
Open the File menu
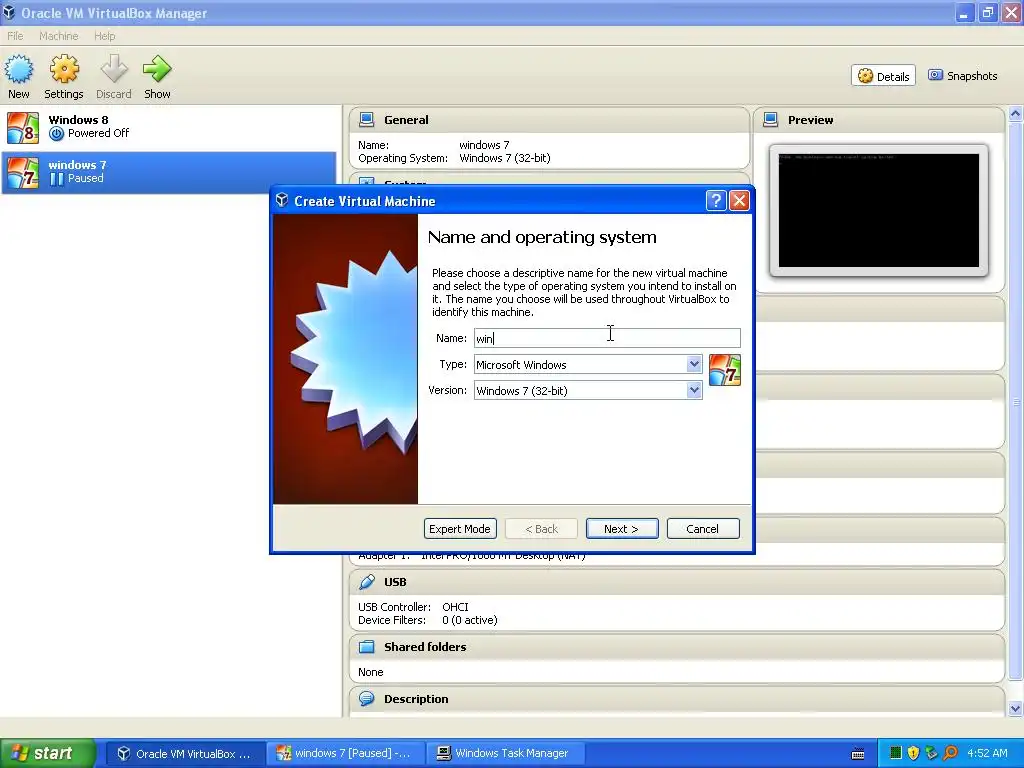pyautogui.click(x=15, y=36)
